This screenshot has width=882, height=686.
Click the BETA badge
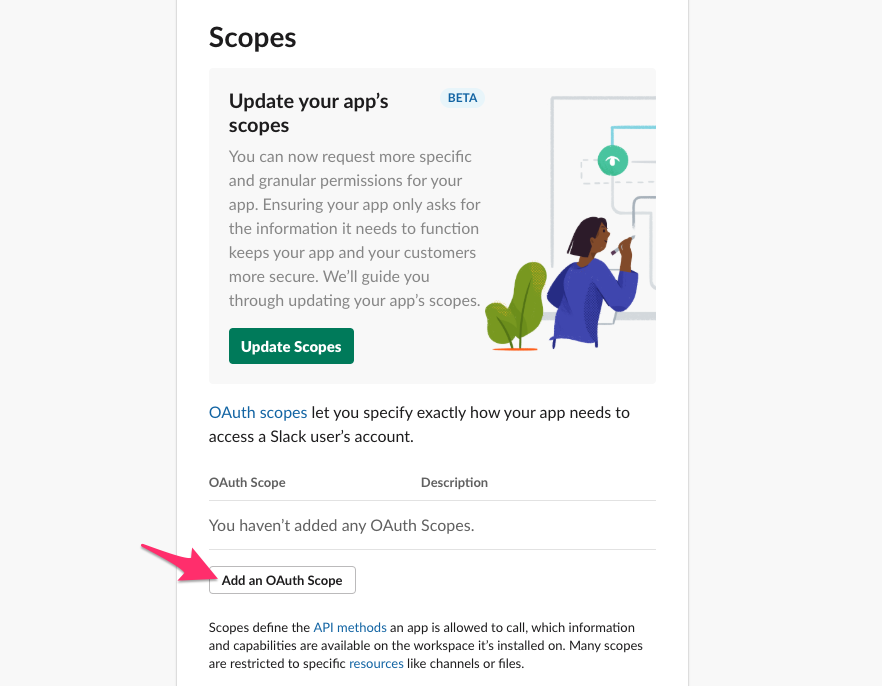(462, 98)
